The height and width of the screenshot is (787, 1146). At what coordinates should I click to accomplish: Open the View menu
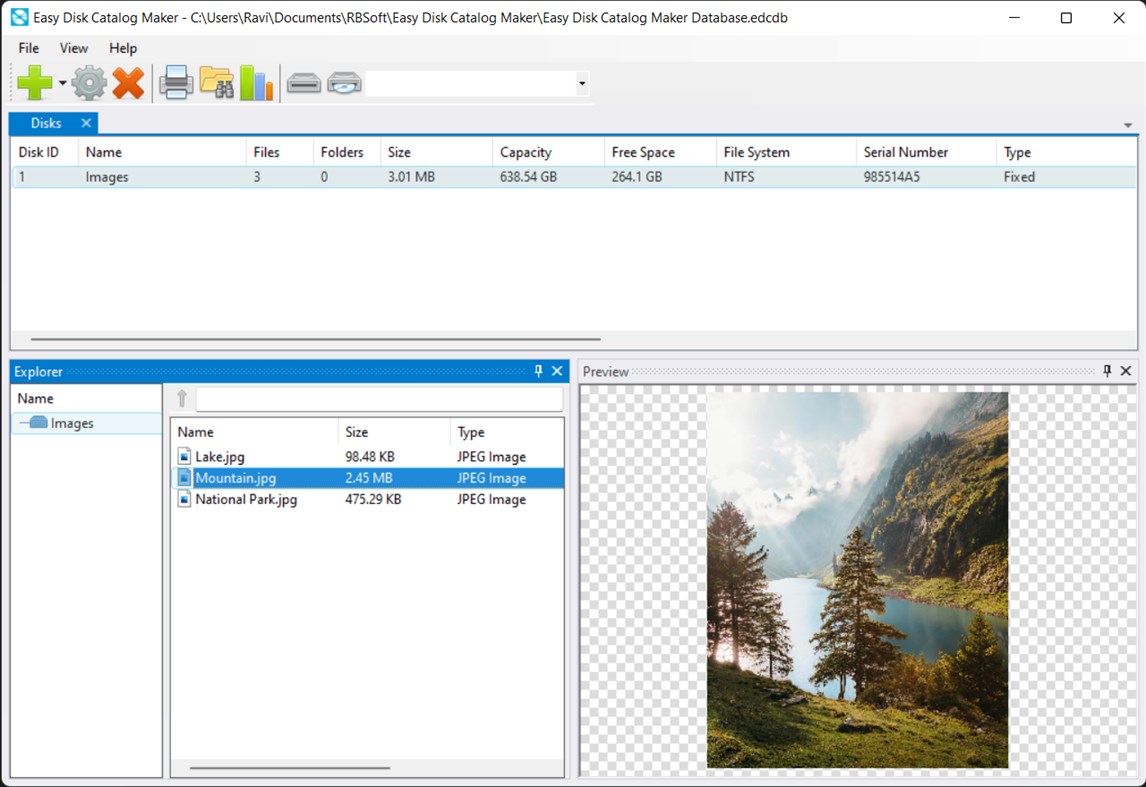pyautogui.click(x=73, y=48)
